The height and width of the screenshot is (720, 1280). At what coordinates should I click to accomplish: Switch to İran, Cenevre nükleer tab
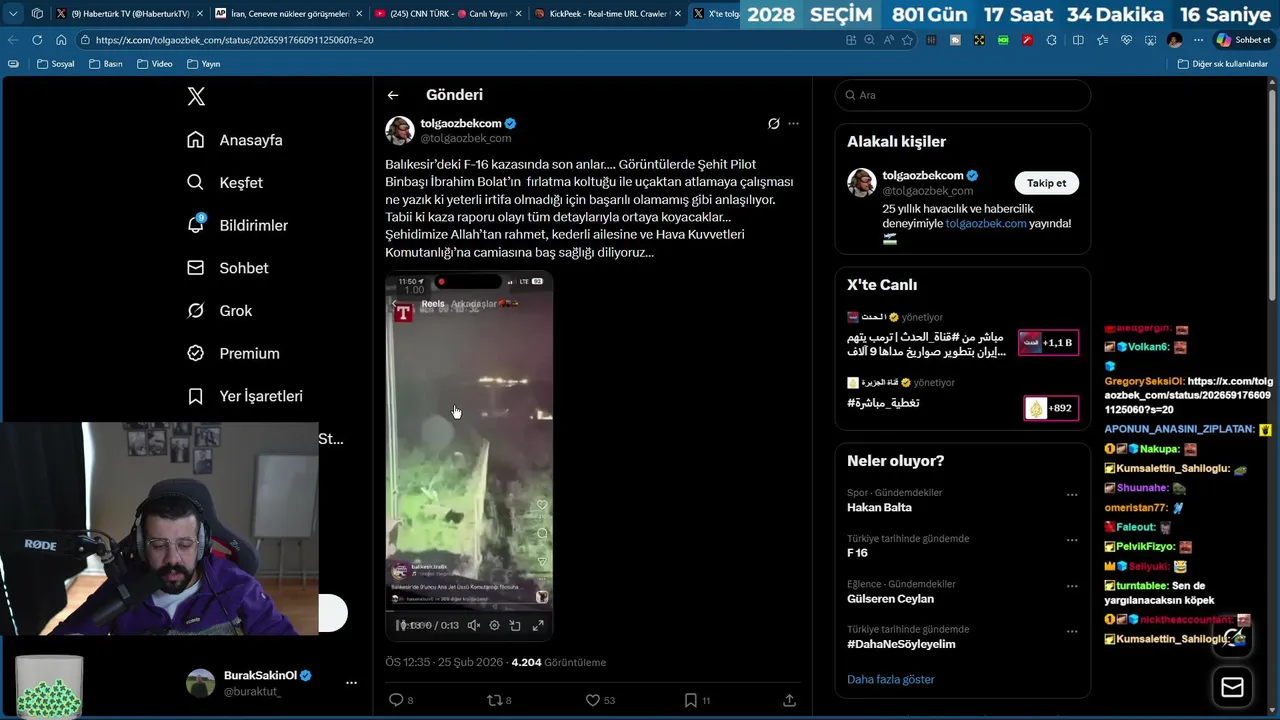point(289,14)
